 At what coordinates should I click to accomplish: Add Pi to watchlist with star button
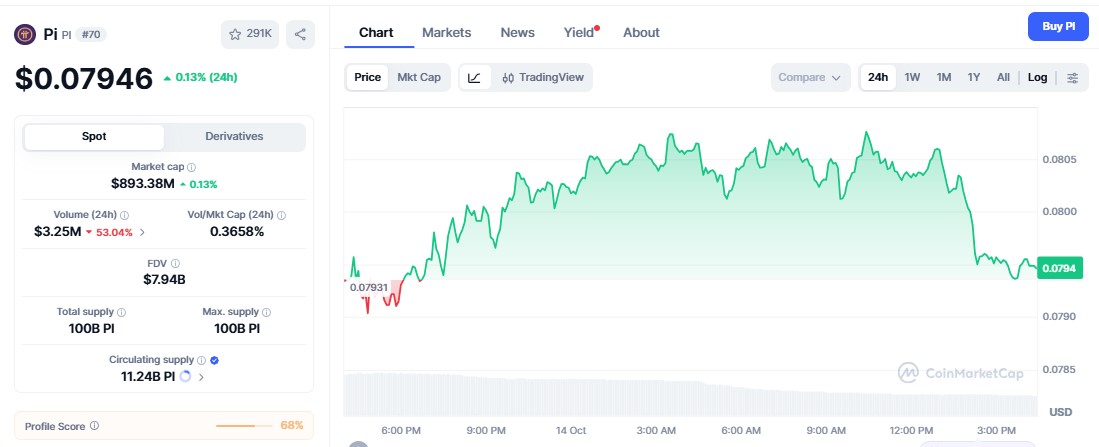click(250, 34)
